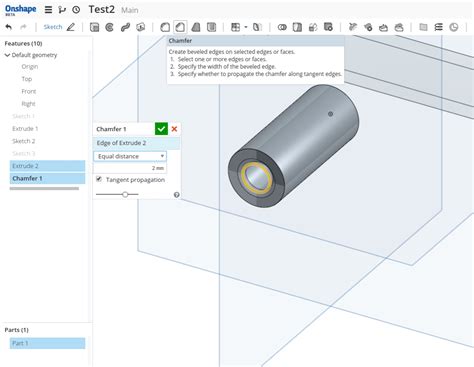The width and height of the screenshot is (474, 367).
Task: Select the Pattern tool
Action: pos(236,27)
